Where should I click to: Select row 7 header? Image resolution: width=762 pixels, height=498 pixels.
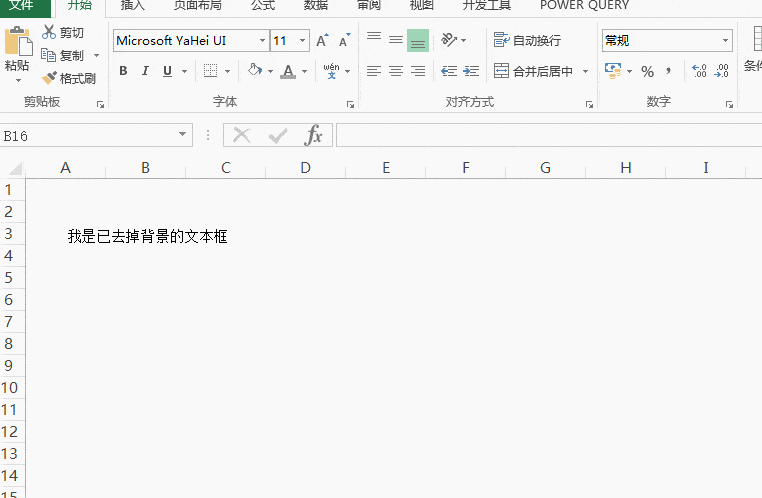[12, 321]
